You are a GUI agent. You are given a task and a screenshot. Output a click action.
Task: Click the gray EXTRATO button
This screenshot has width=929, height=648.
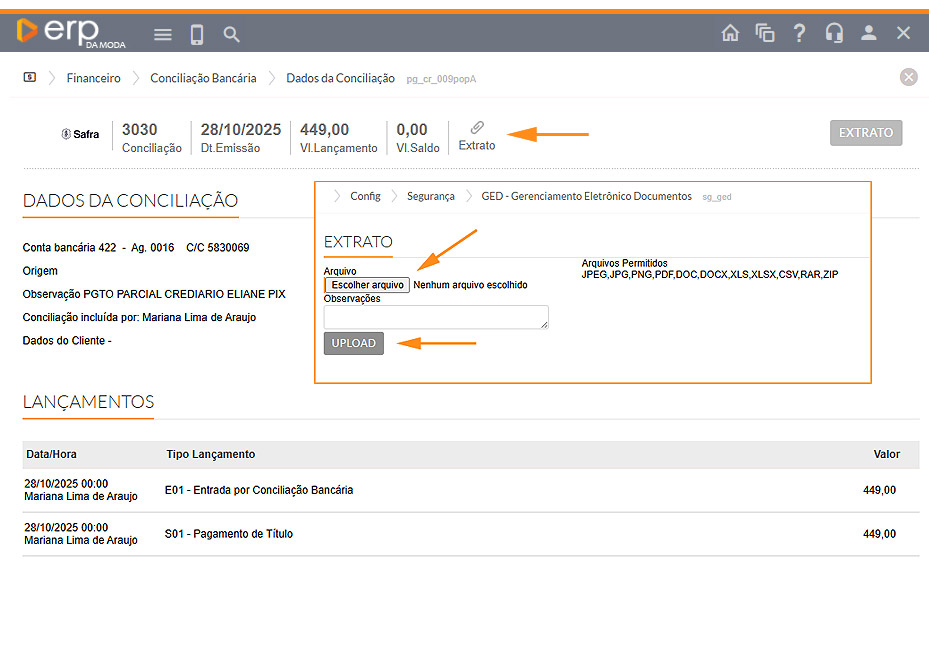coord(865,133)
